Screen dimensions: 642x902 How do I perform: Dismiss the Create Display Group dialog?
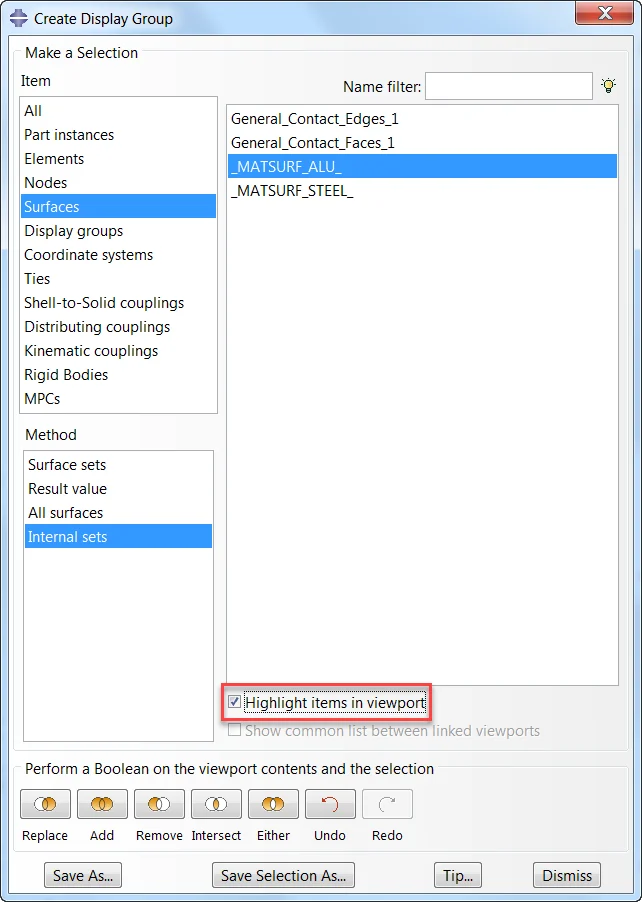(567, 876)
